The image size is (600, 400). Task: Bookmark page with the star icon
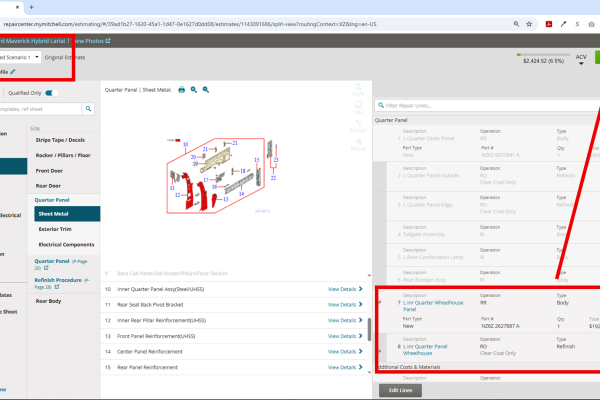[529, 24]
